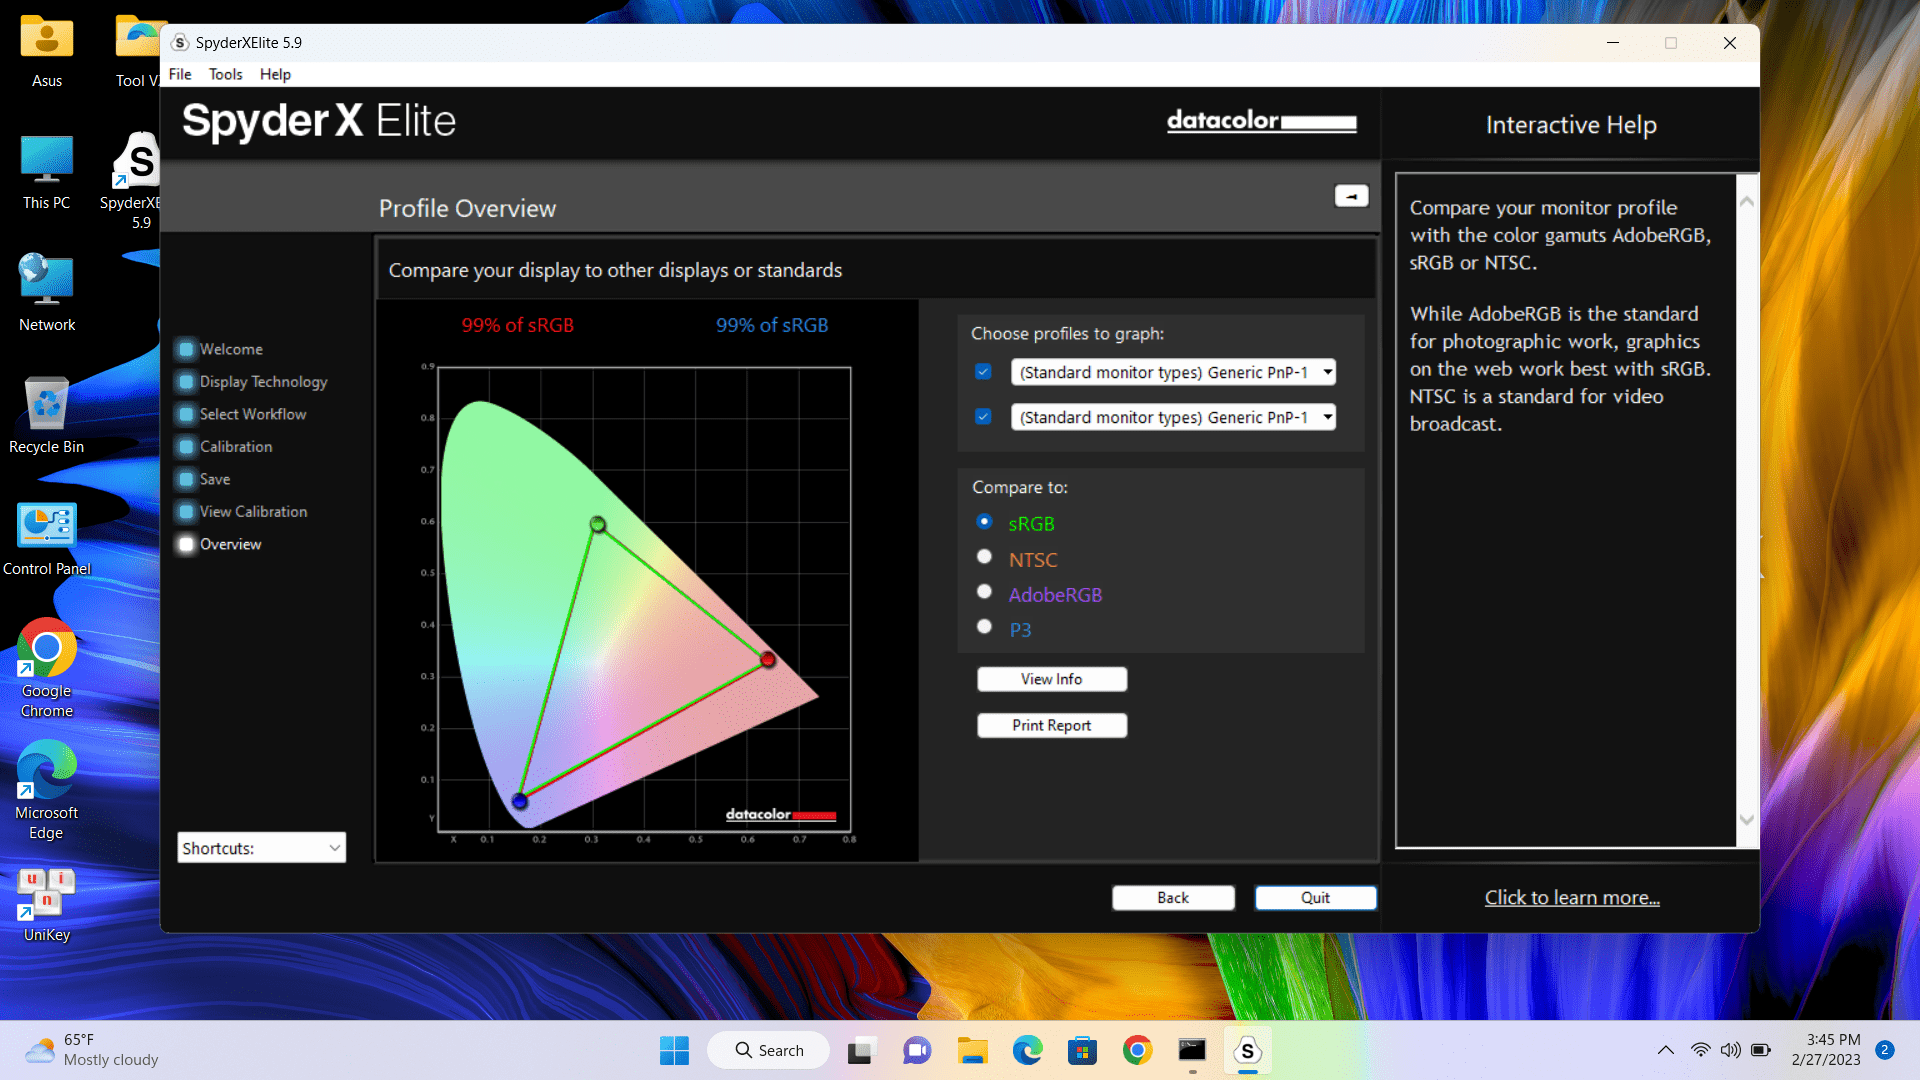Open the weather widget showing 65°F
1920x1080 pixels.
point(92,1050)
